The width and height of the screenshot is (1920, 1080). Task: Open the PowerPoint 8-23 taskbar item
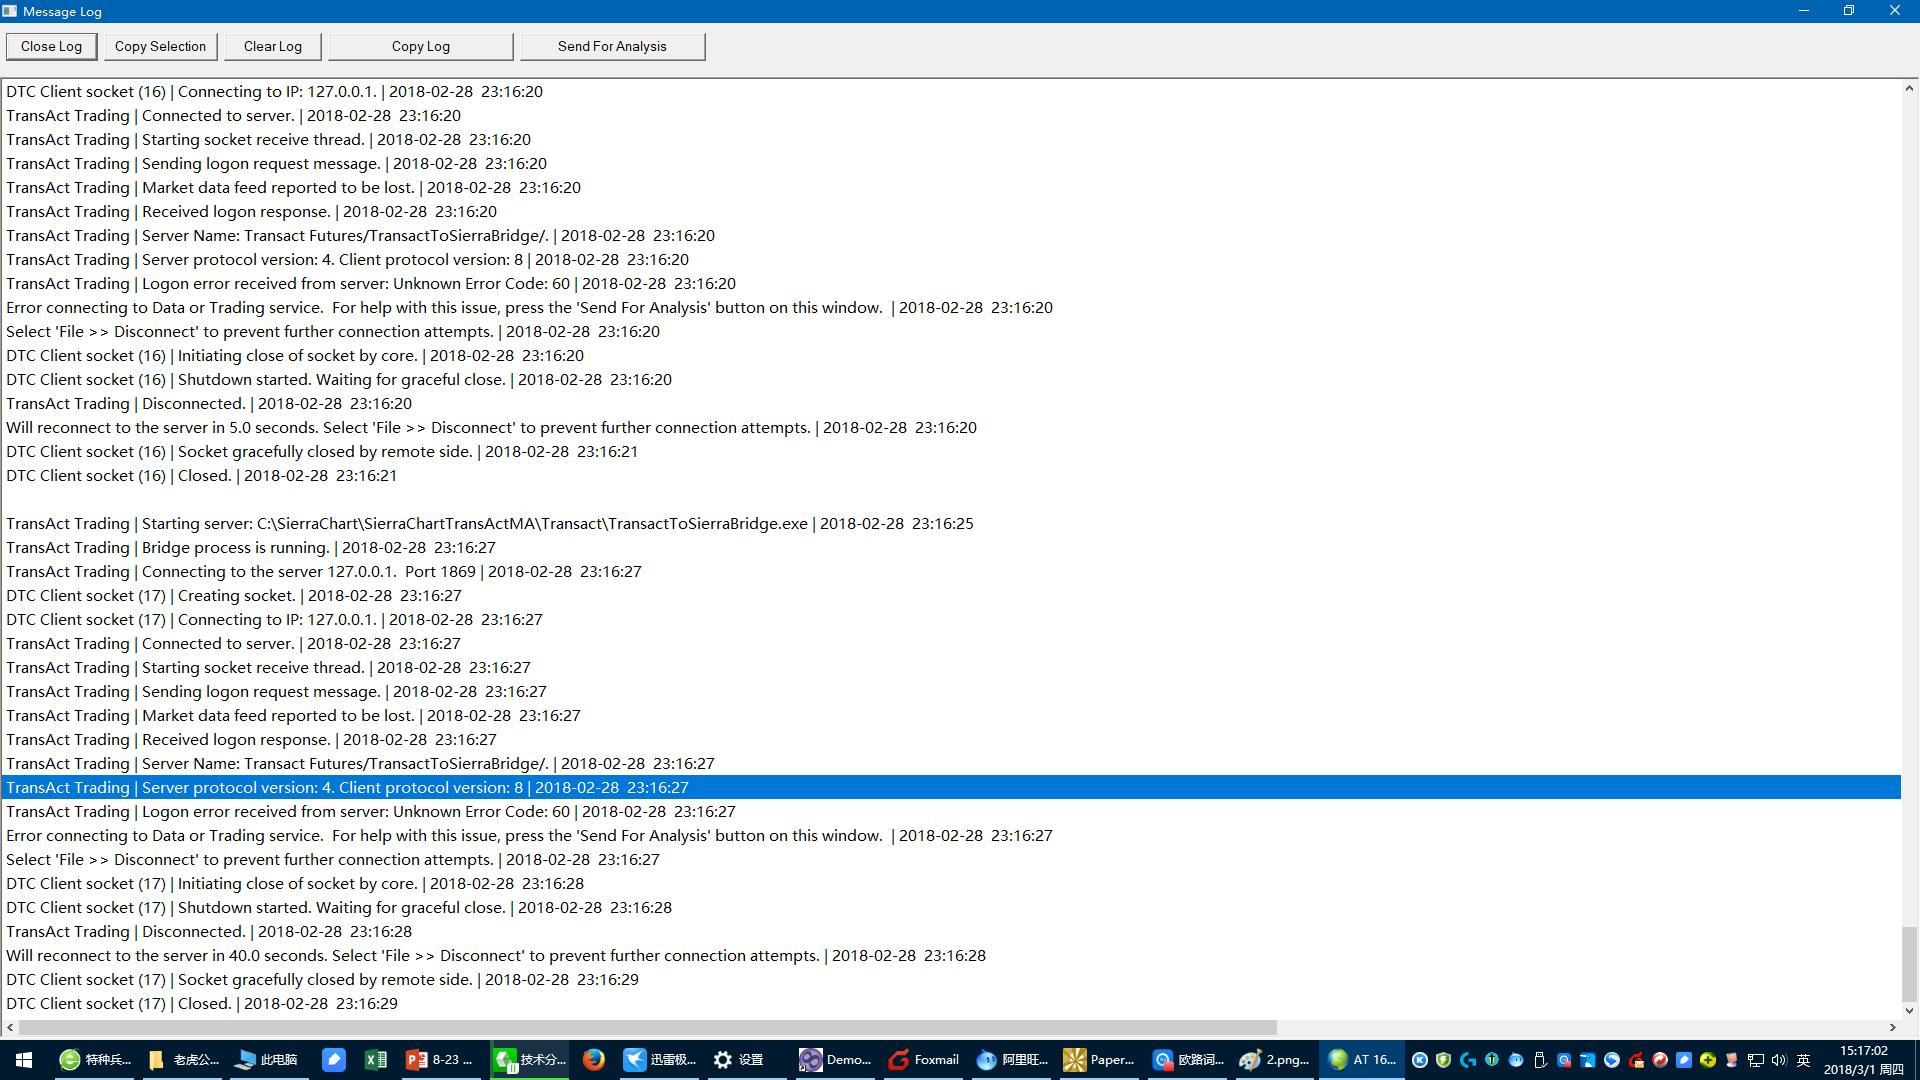click(x=440, y=1060)
